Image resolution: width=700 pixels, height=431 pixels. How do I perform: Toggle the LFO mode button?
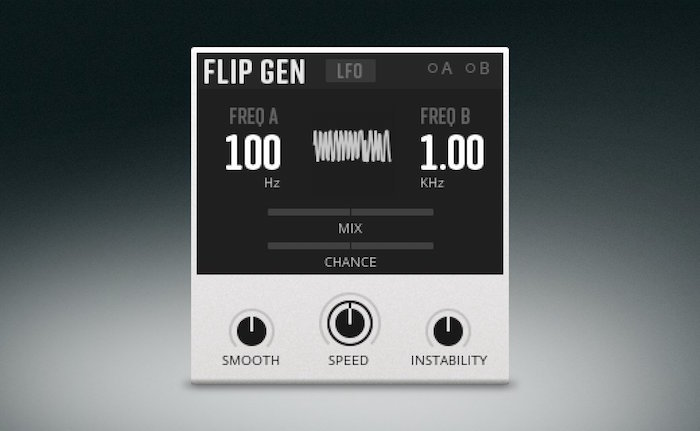point(350,71)
